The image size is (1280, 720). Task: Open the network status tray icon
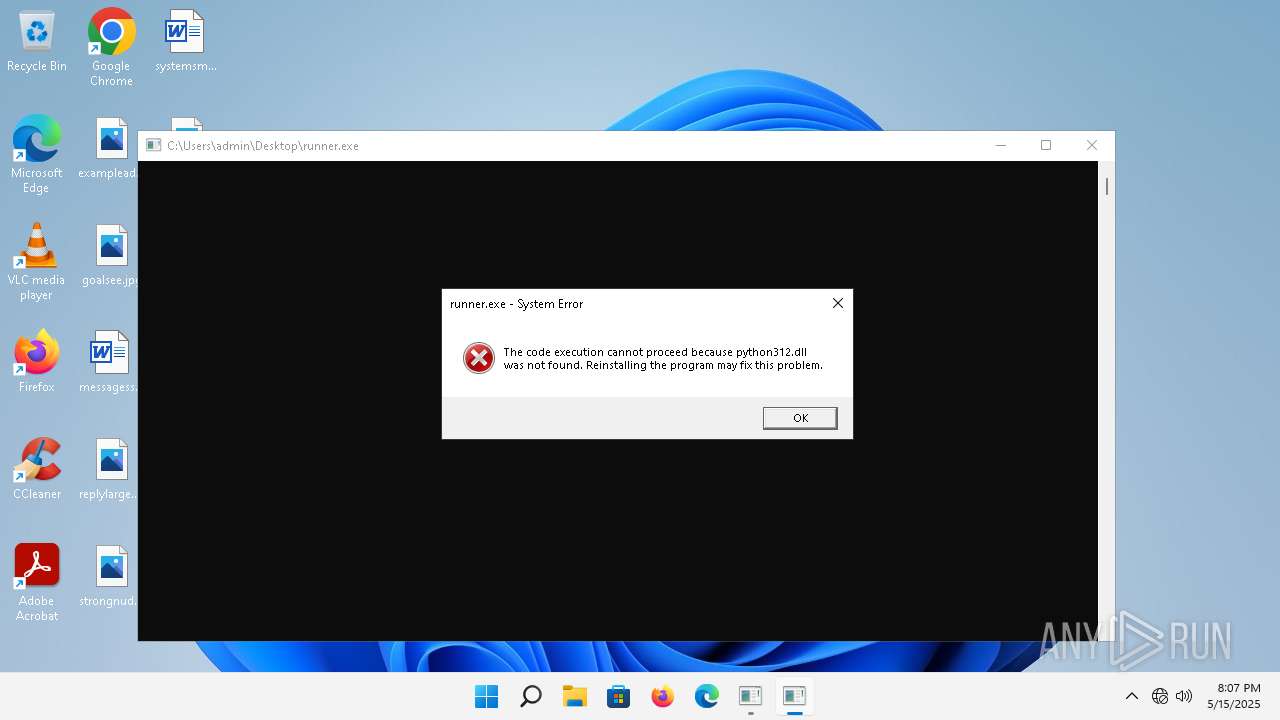pyautogui.click(x=1160, y=696)
